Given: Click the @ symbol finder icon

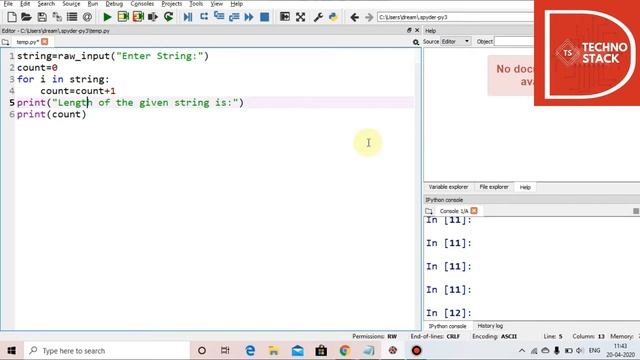Looking at the screenshot, I should pyautogui.click(x=87, y=17).
